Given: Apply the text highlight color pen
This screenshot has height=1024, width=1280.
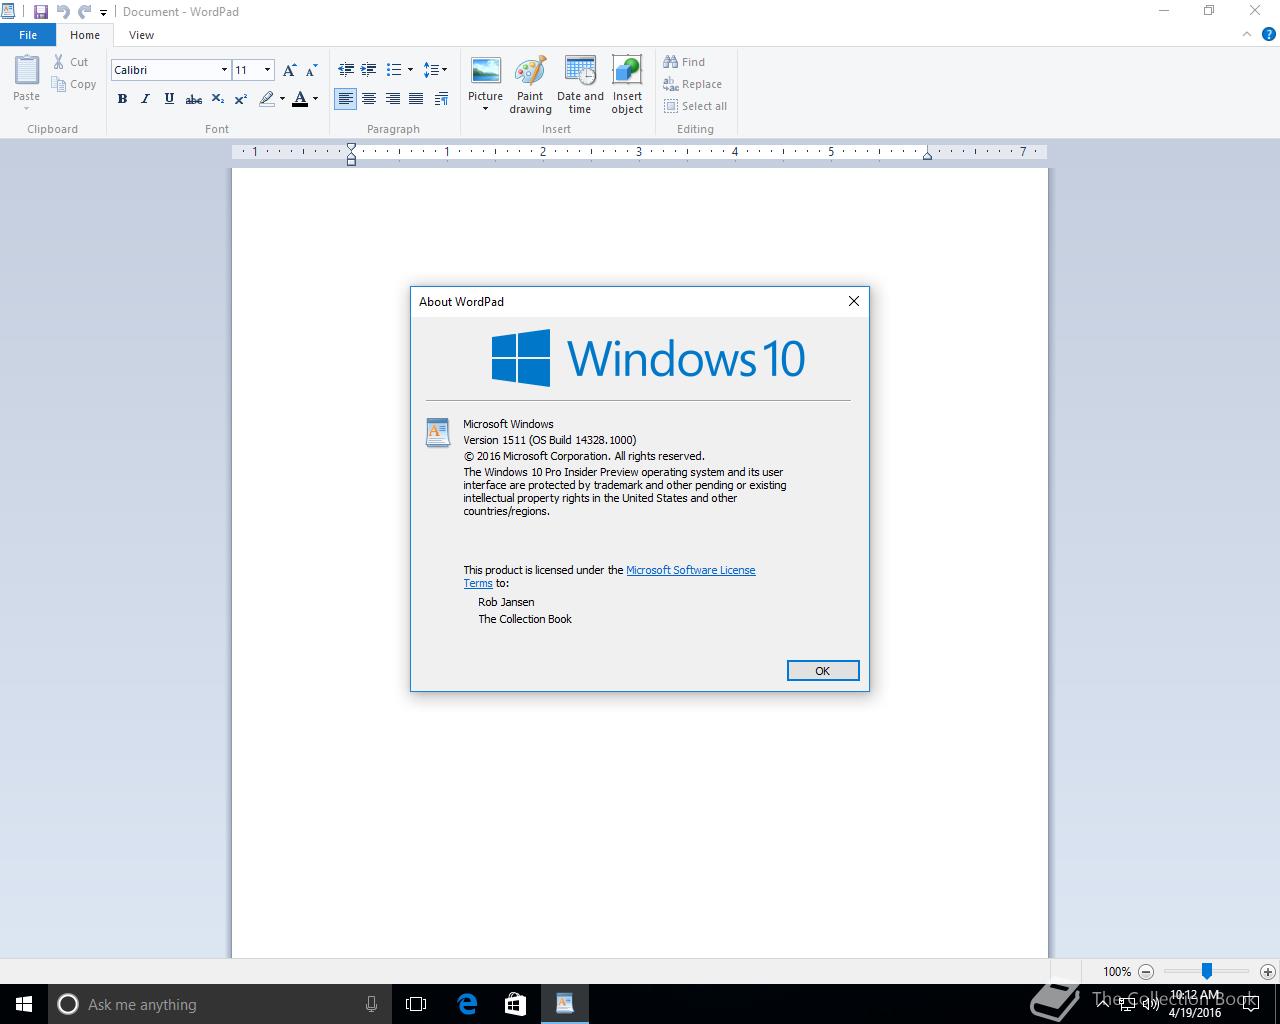Looking at the screenshot, I should click(266, 99).
